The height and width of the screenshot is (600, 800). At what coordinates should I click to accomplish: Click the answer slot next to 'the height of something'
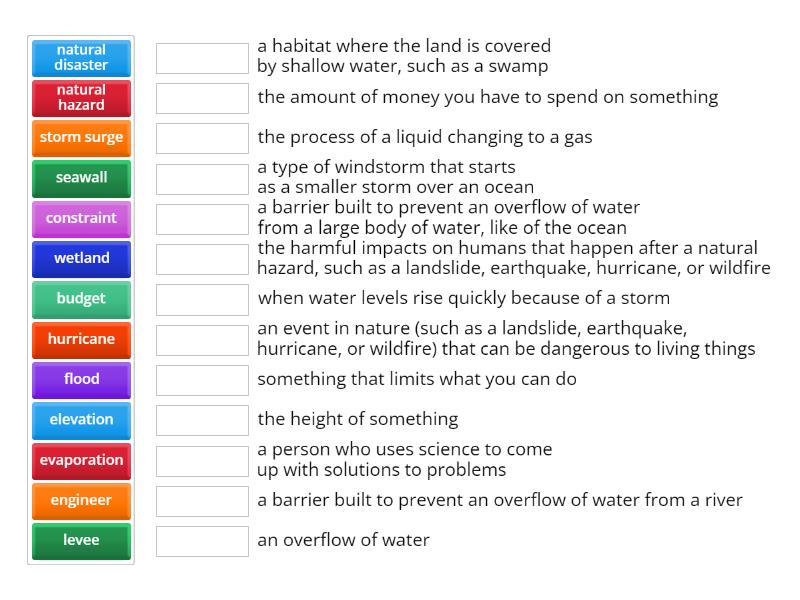(202, 419)
